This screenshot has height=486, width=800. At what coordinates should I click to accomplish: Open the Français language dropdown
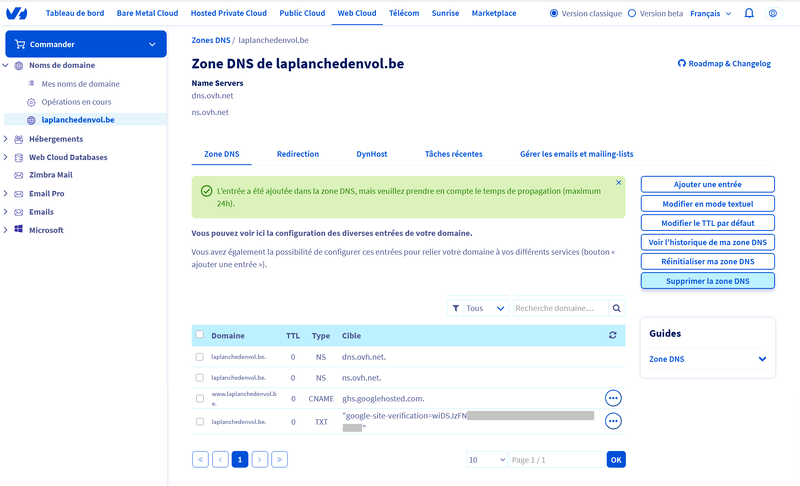tap(711, 13)
